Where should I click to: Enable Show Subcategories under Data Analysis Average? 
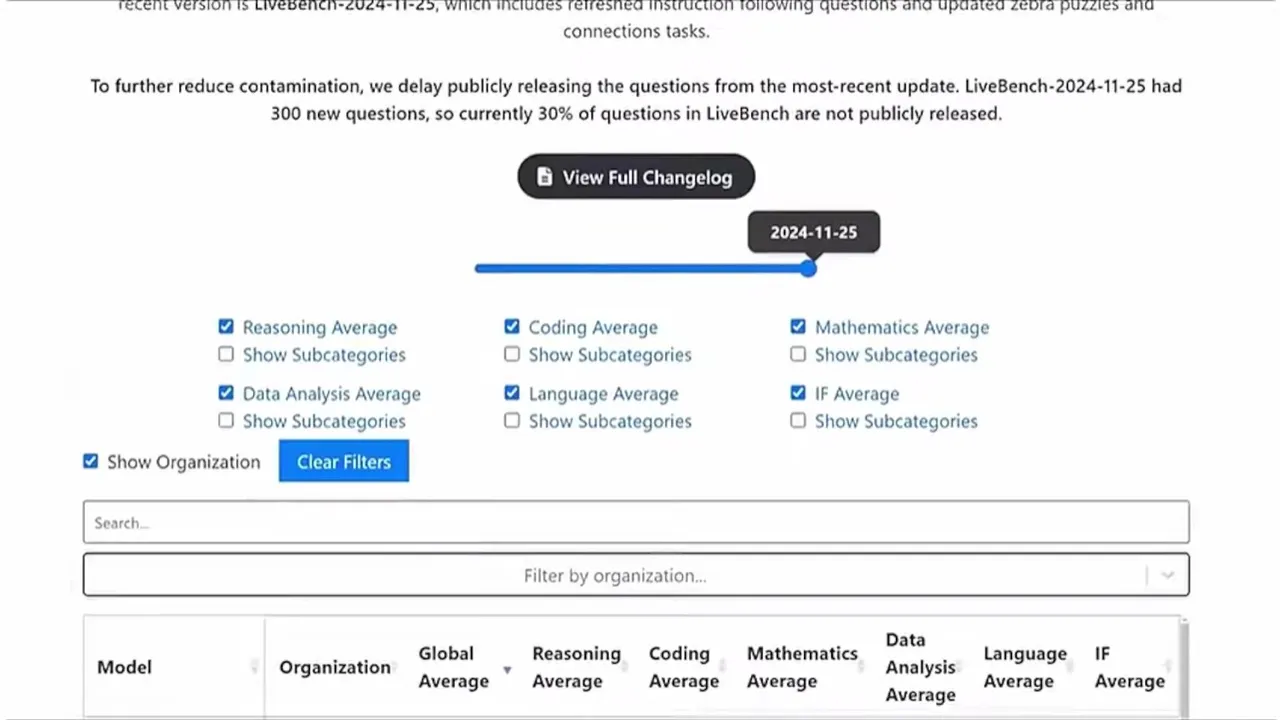point(226,421)
